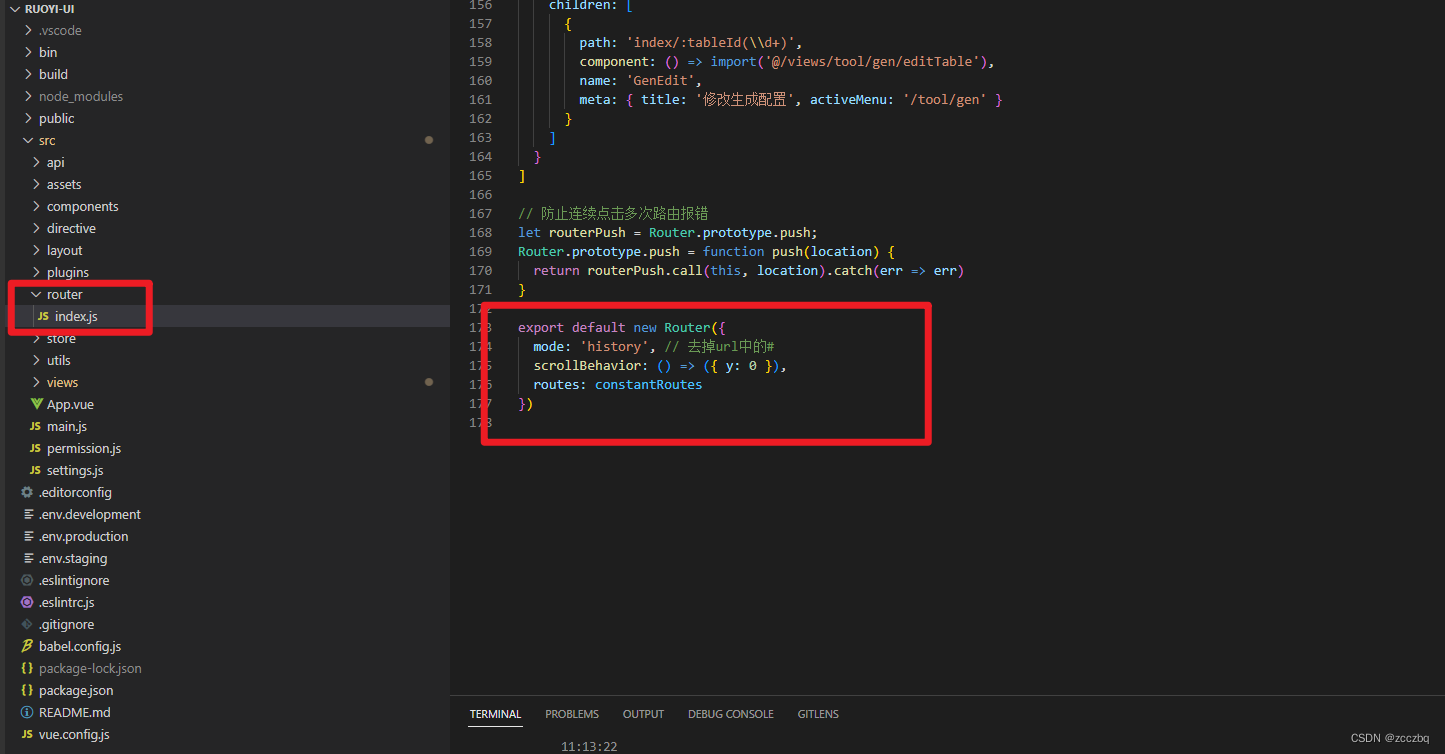Click the scrollBehavior property
Viewport: 1445px width, 754px height.
(x=587, y=366)
